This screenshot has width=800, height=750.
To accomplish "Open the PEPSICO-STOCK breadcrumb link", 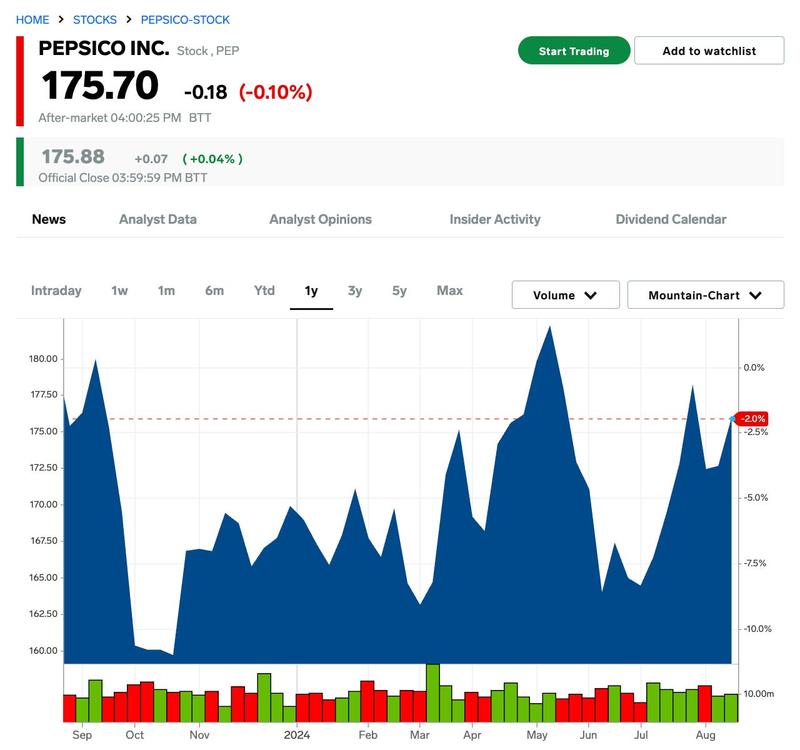I will 185,20.
